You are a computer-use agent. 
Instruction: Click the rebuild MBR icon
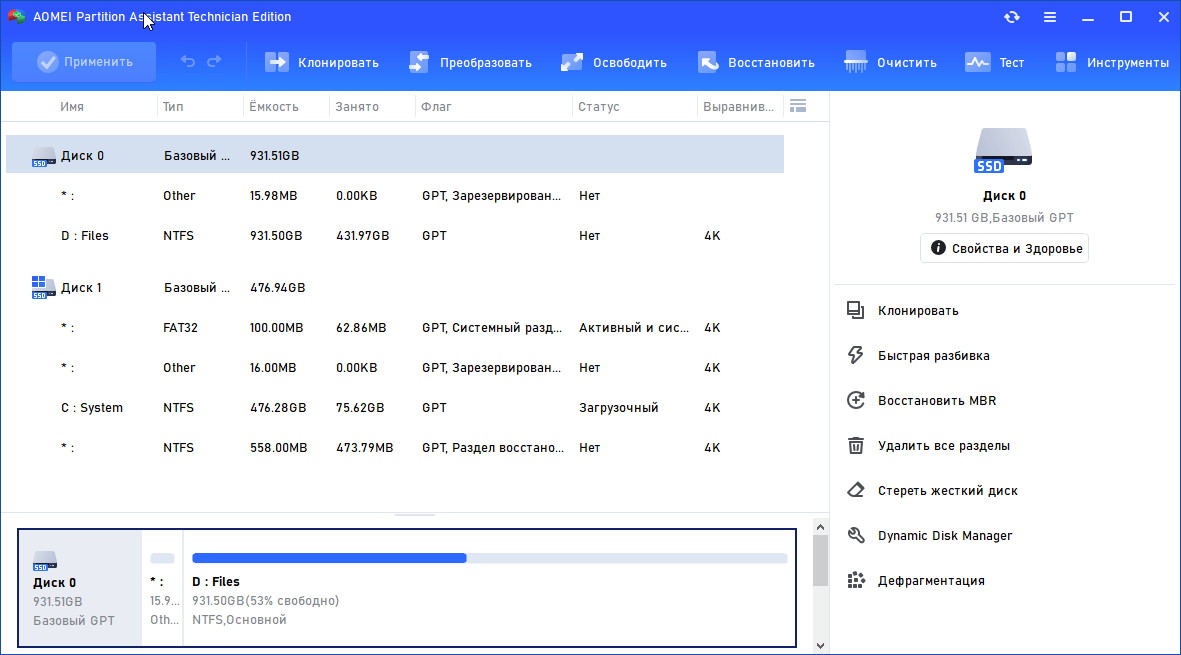pyautogui.click(x=856, y=401)
